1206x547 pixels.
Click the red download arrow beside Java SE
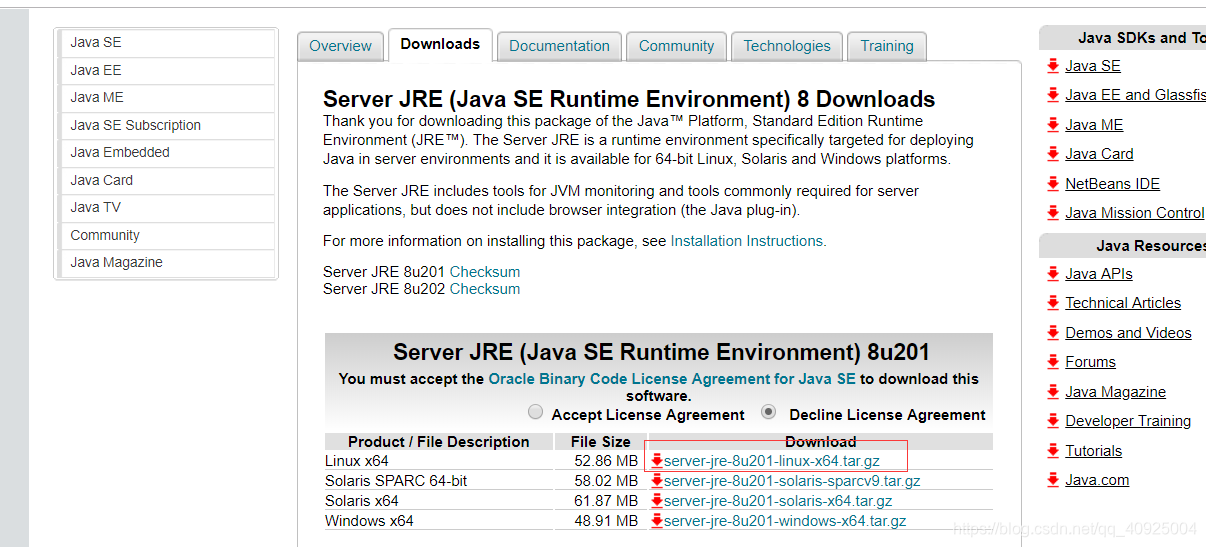(x=1053, y=66)
